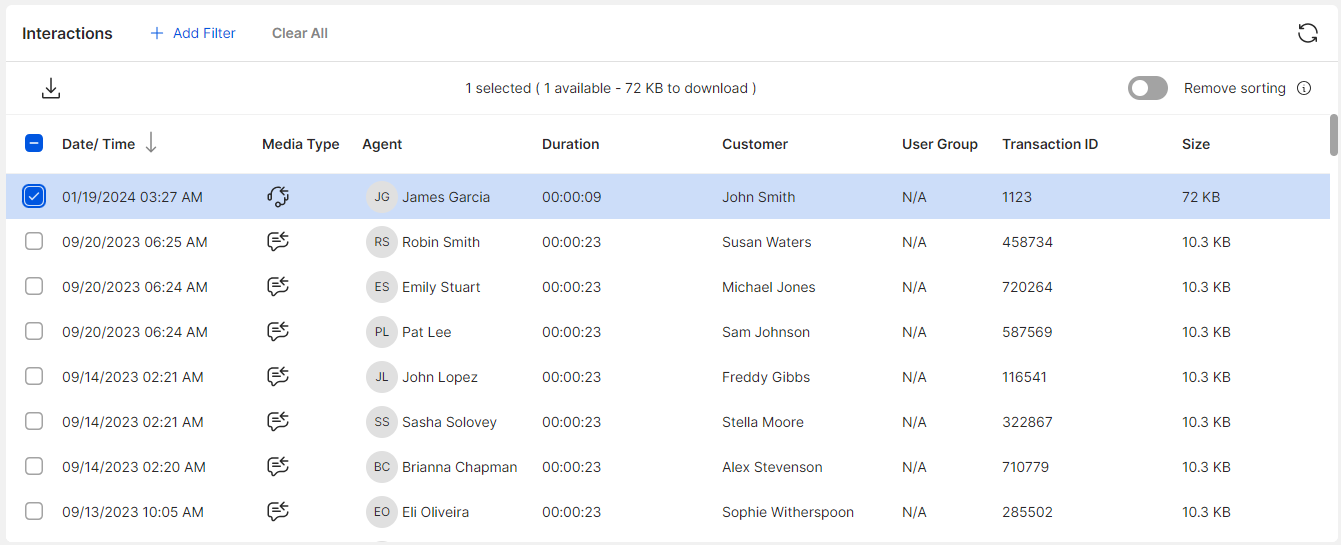Image resolution: width=1341 pixels, height=545 pixels.
Task: Click the BC avatar for Brianna Chapman
Action: pyautogui.click(x=382, y=467)
